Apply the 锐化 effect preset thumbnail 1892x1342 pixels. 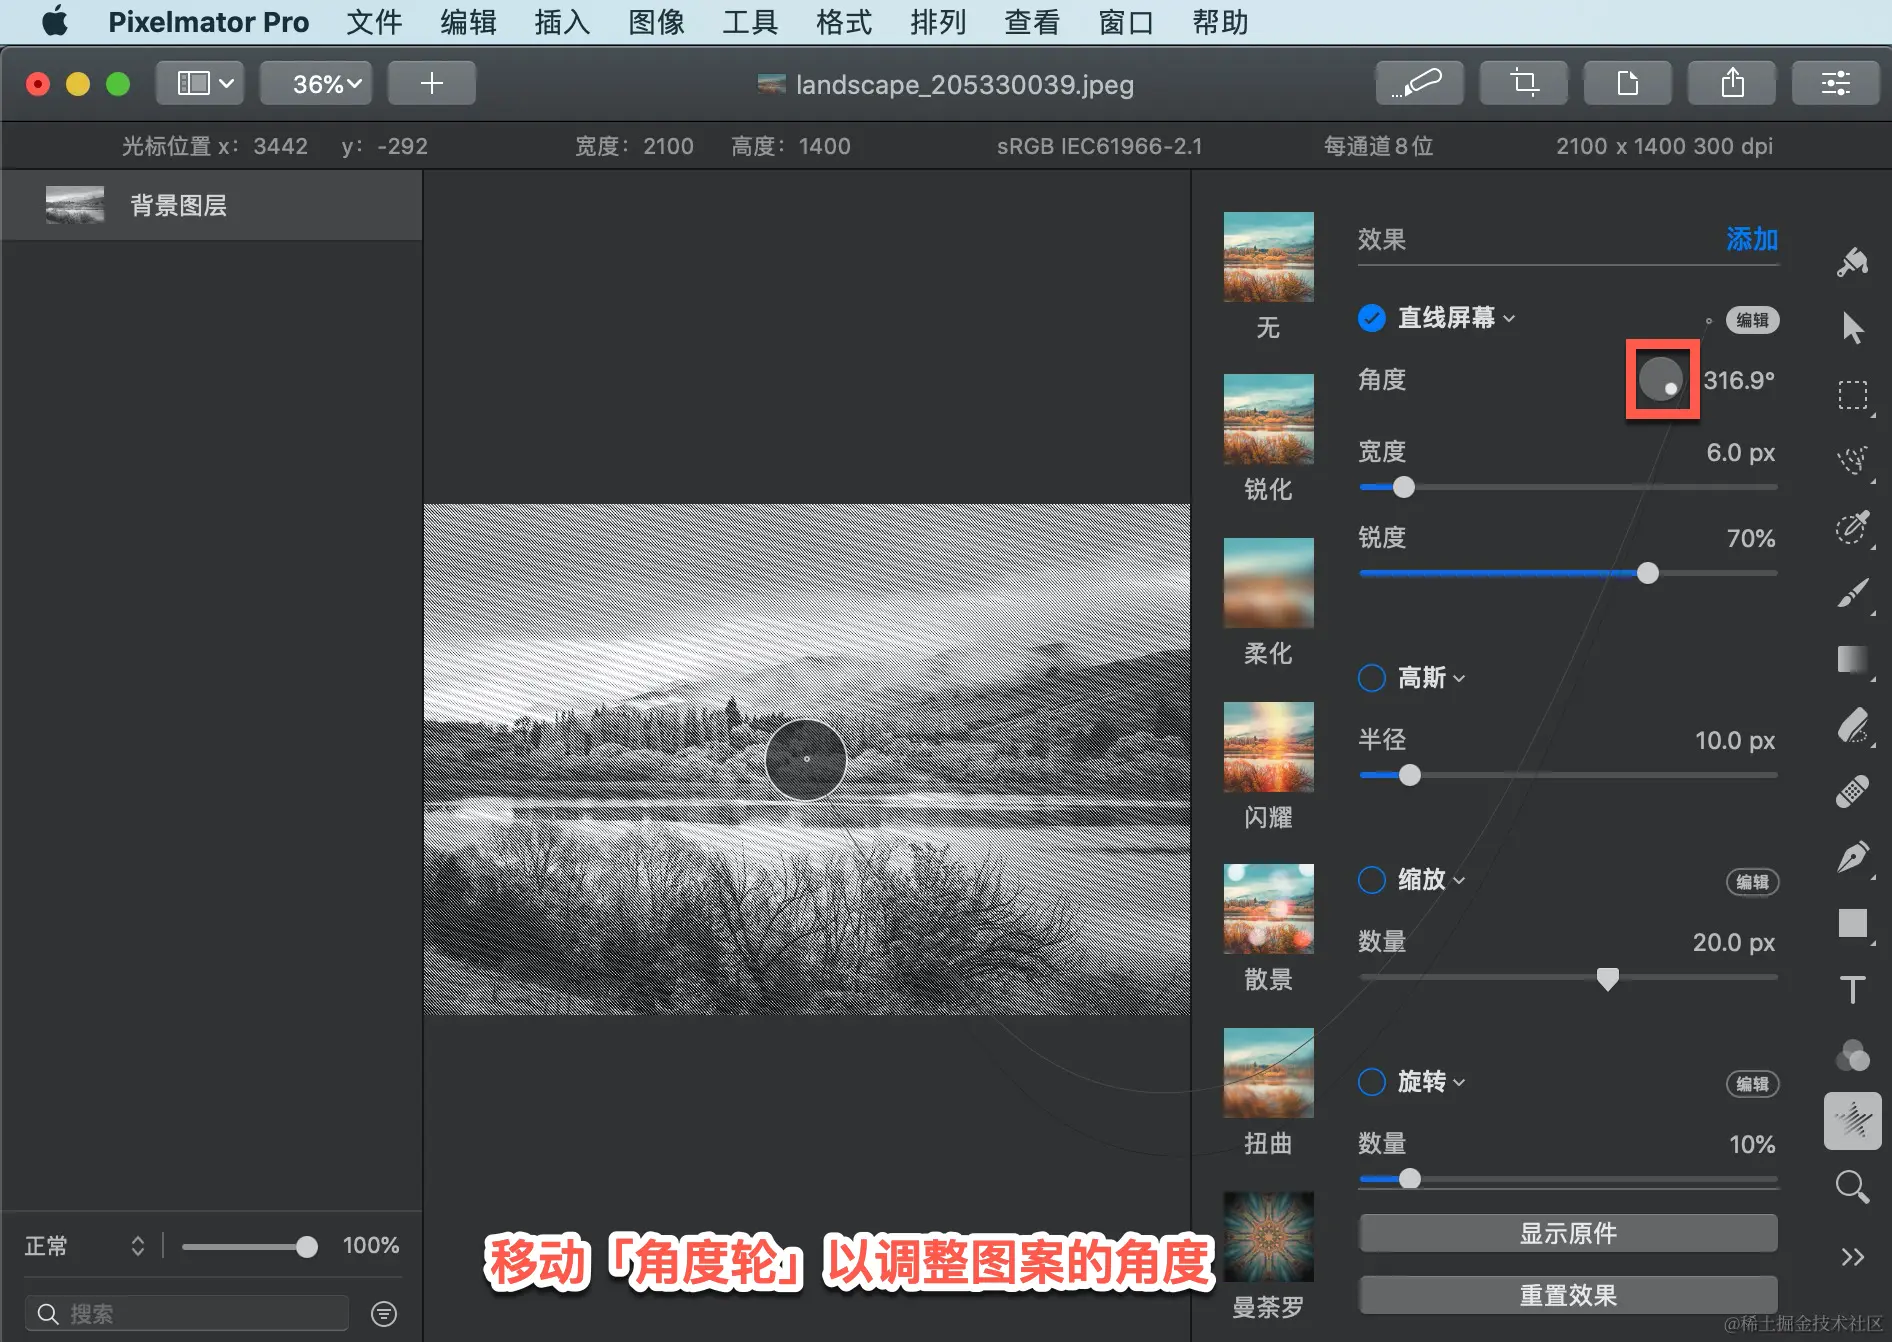coord(1268,419)
